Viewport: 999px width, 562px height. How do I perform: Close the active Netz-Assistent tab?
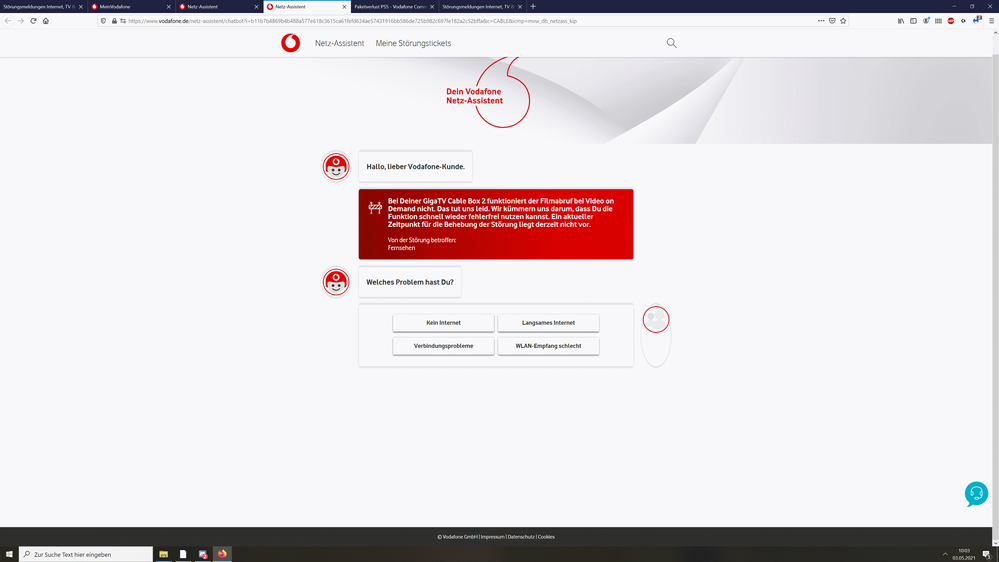coord(345,6)
